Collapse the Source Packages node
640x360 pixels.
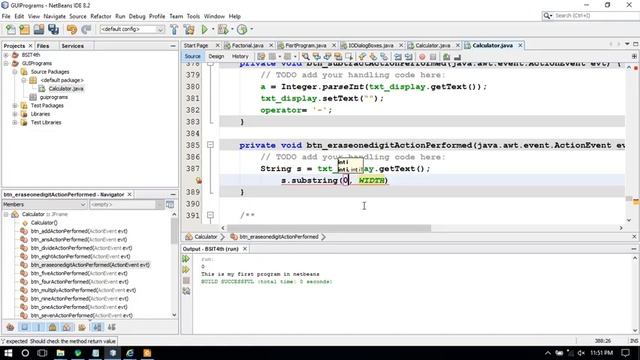15,72
